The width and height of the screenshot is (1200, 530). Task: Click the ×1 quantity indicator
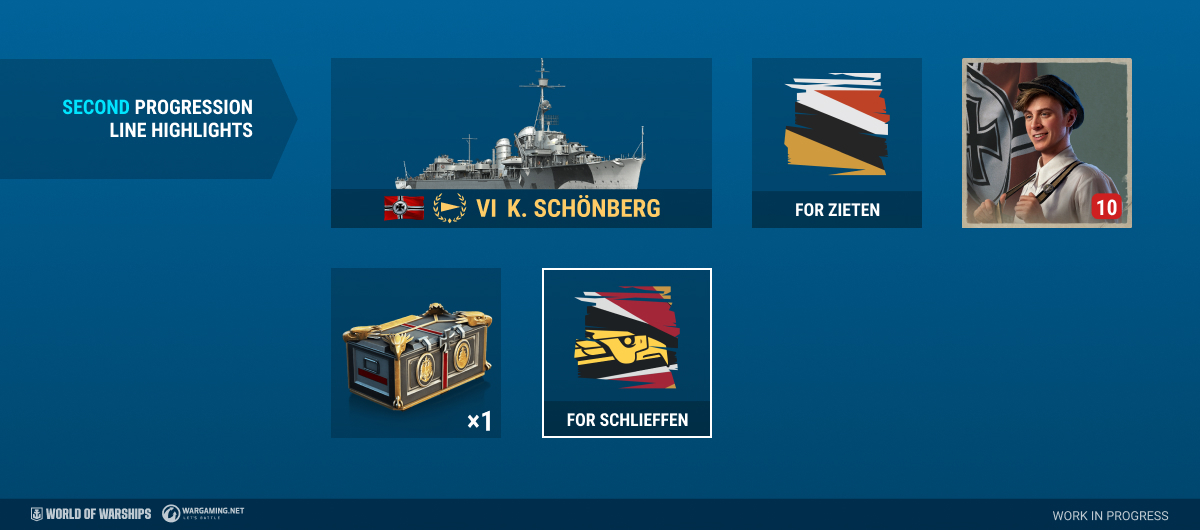pyautogui.click(x=479, y=421)
